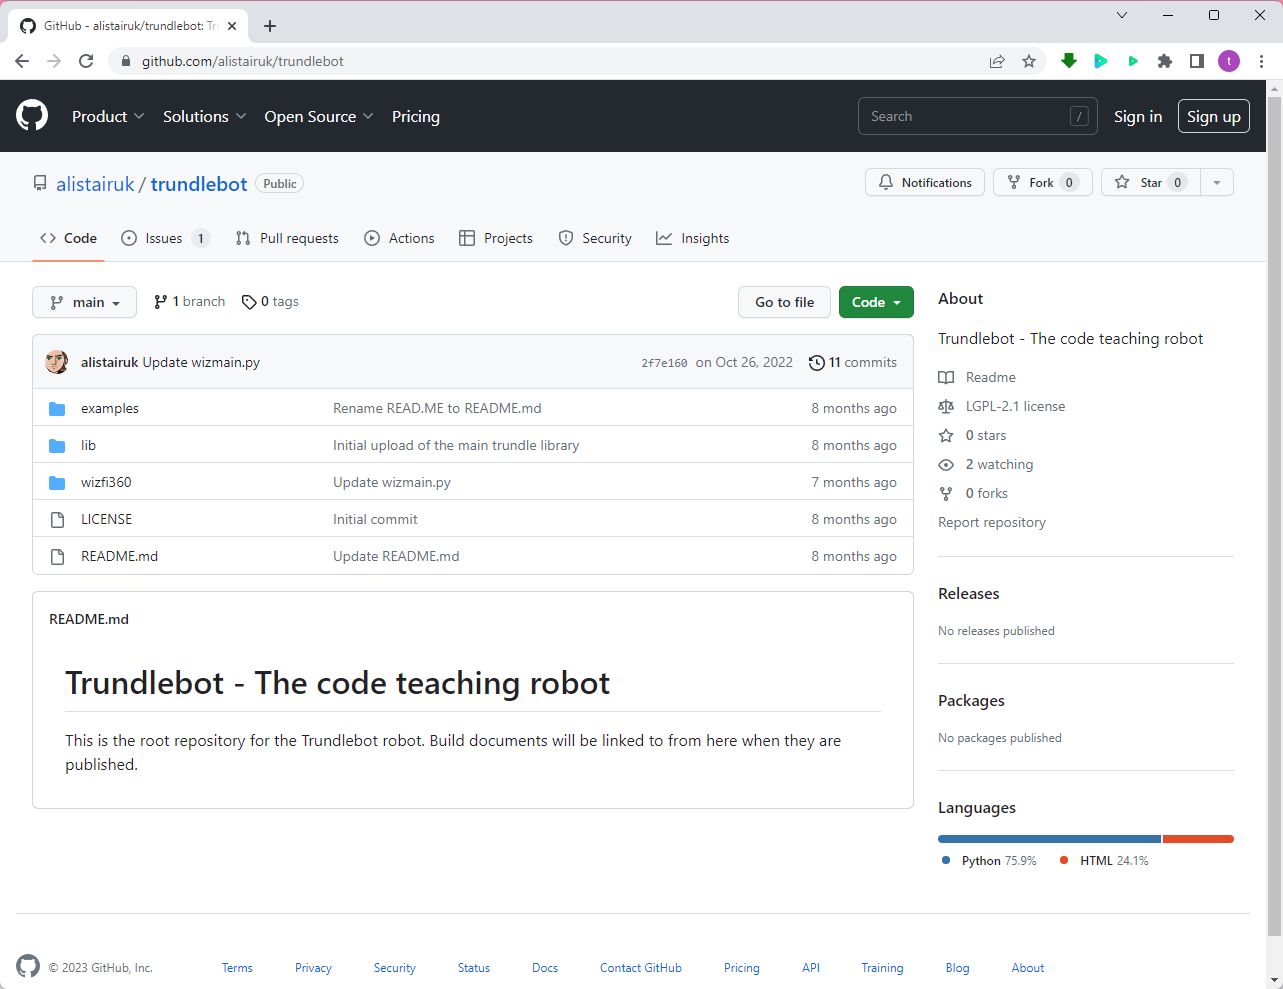This screenshot has width=1283, height=989.
Task: Open the Insights tab
Action: coord(692,238)
